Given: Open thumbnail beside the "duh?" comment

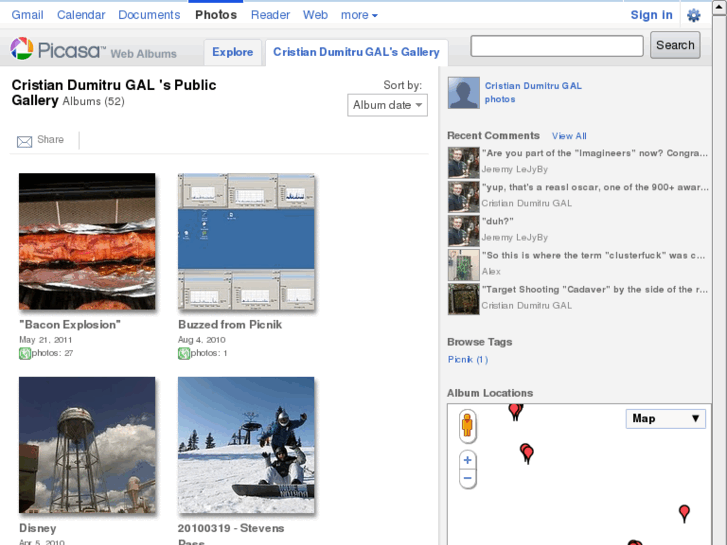Looking at the screenshot, I should pyautogui.click(x=464, y=231).
